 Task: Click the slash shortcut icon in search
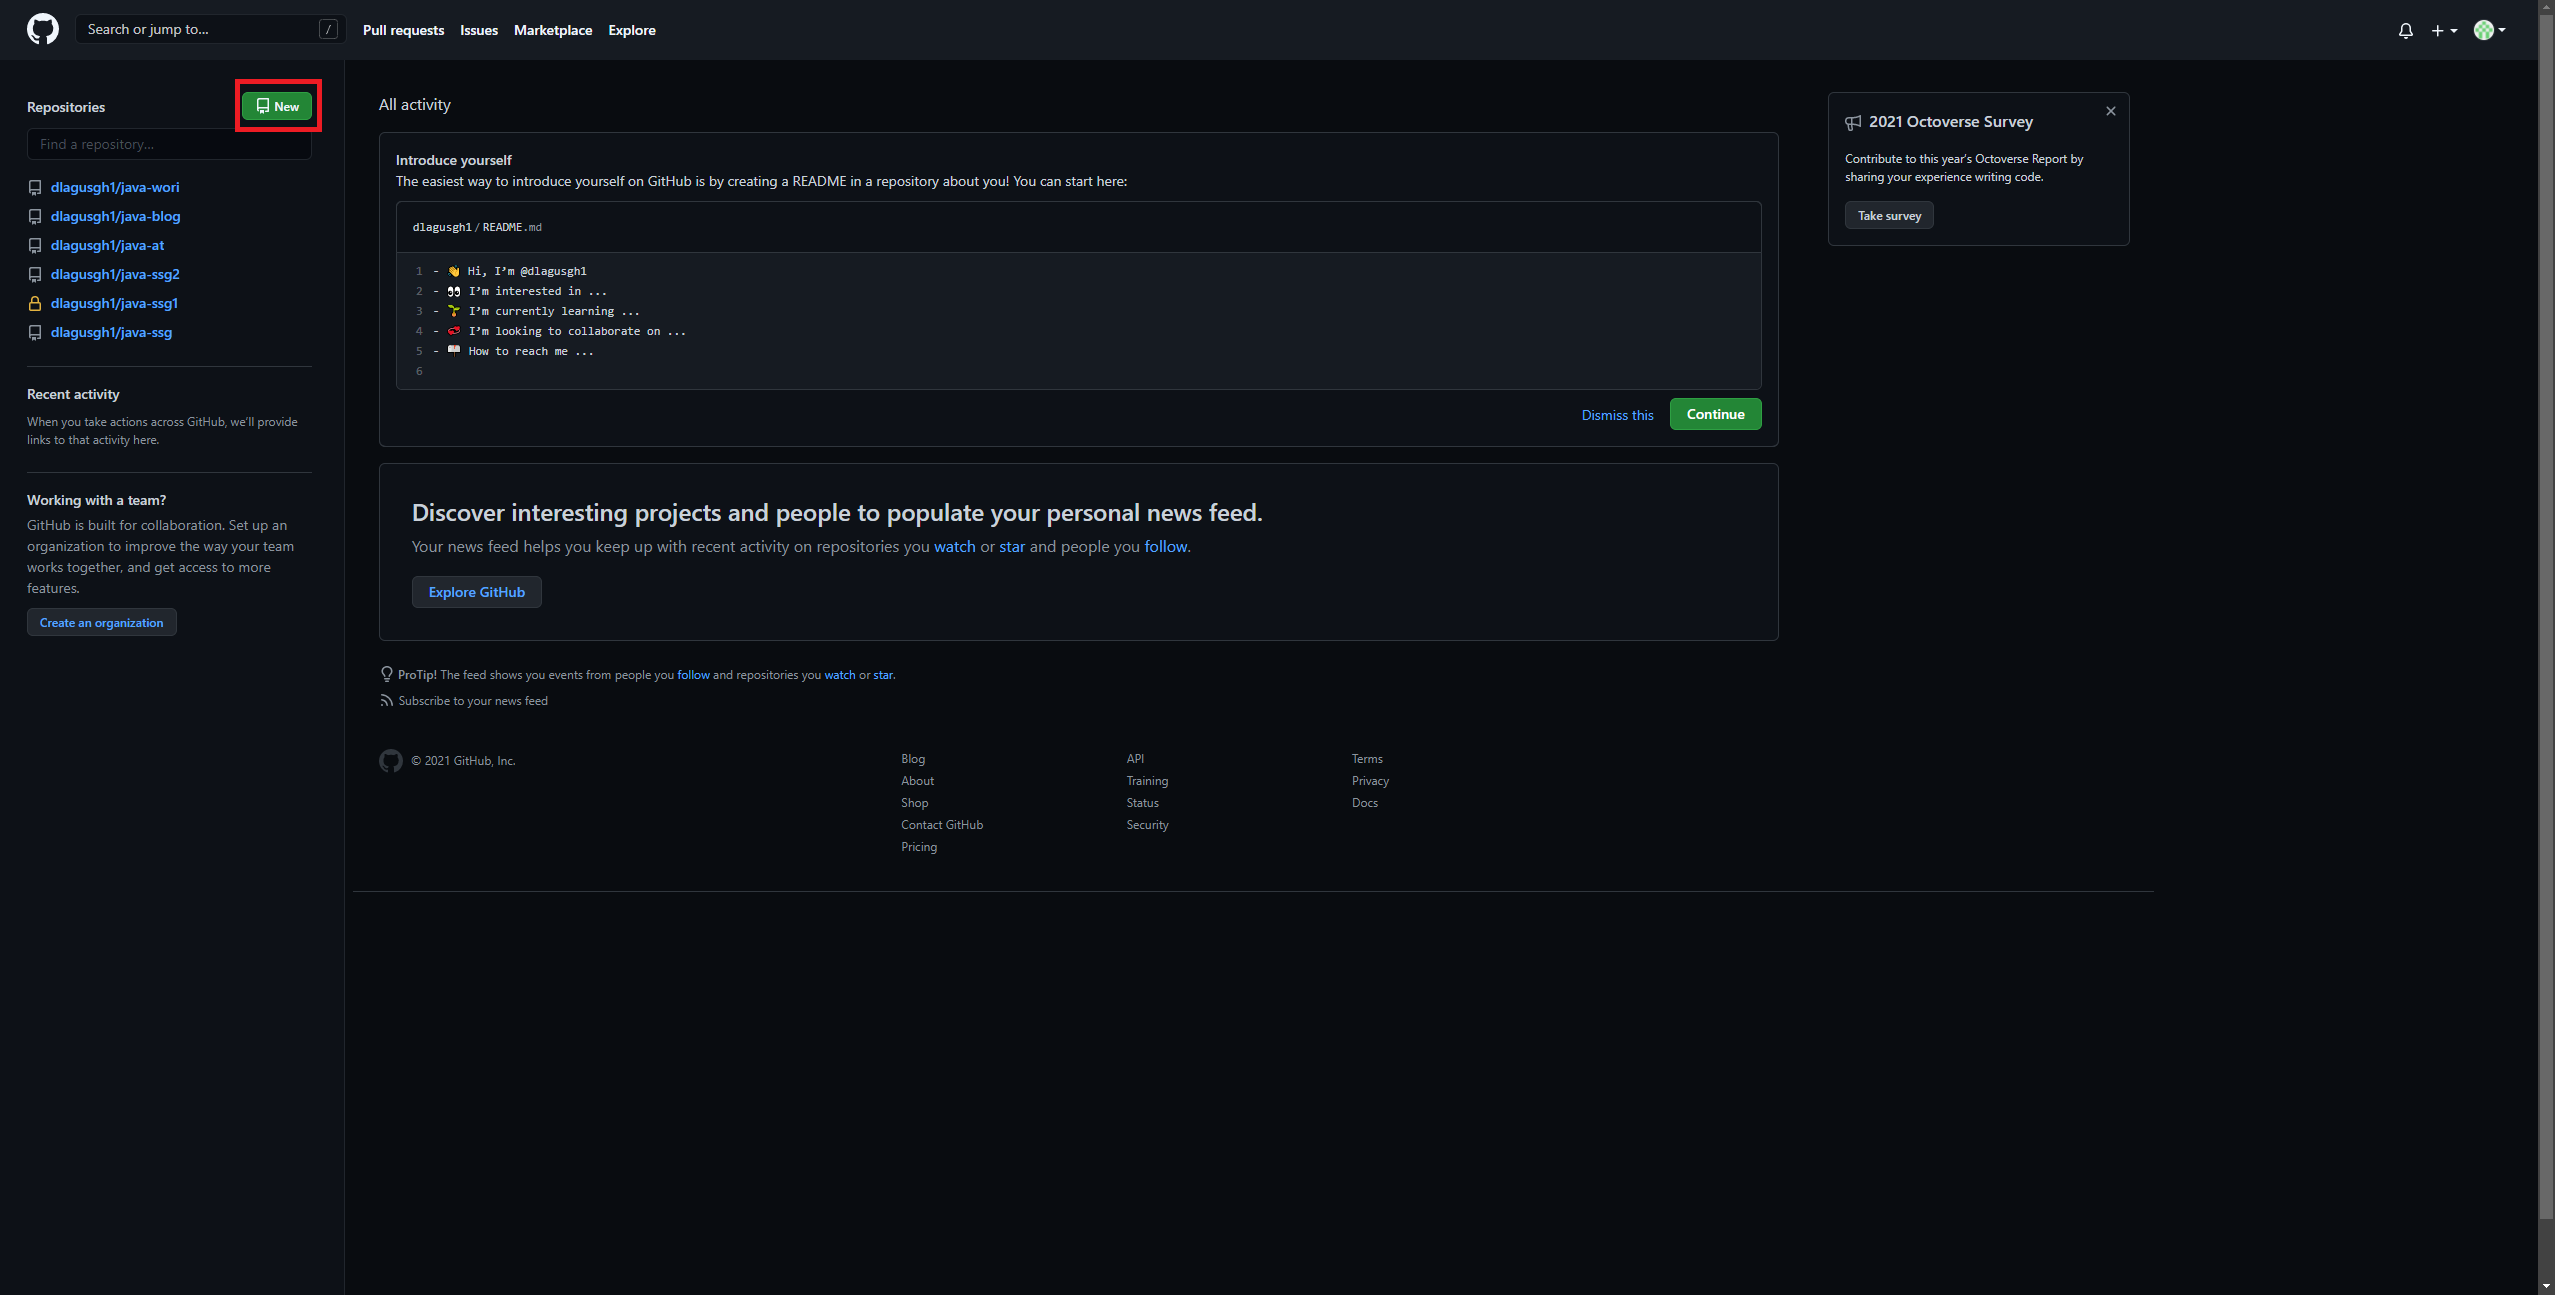[x=328, y=29]
